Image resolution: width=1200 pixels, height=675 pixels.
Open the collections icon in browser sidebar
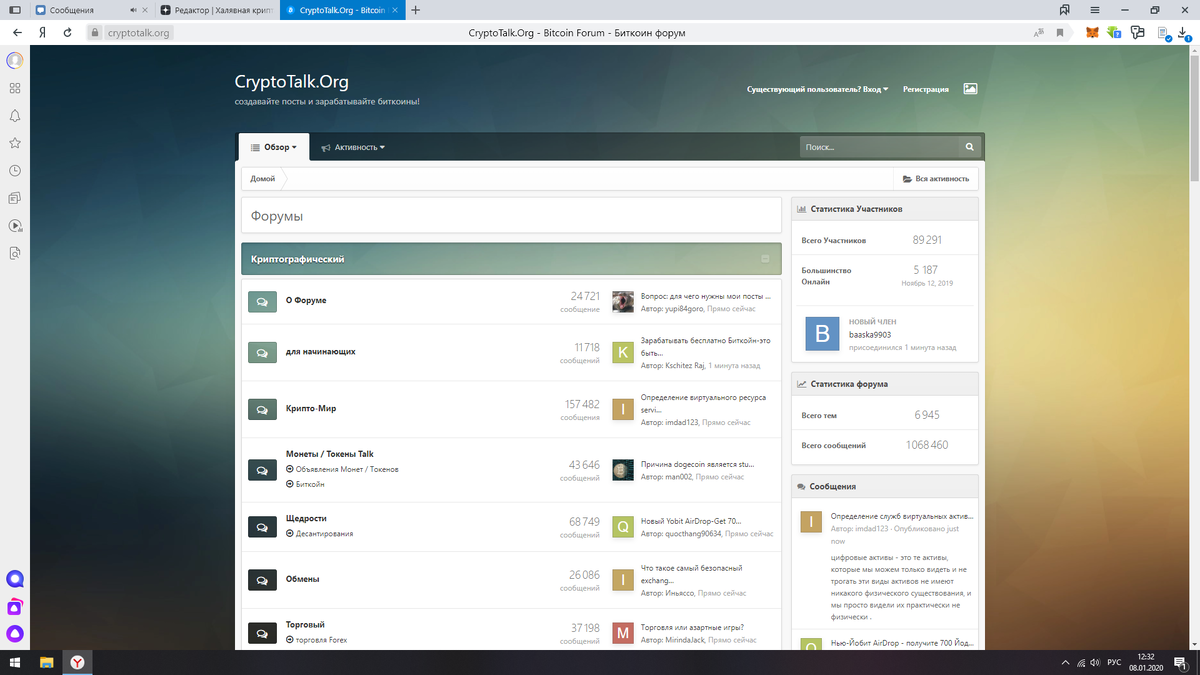15,198
